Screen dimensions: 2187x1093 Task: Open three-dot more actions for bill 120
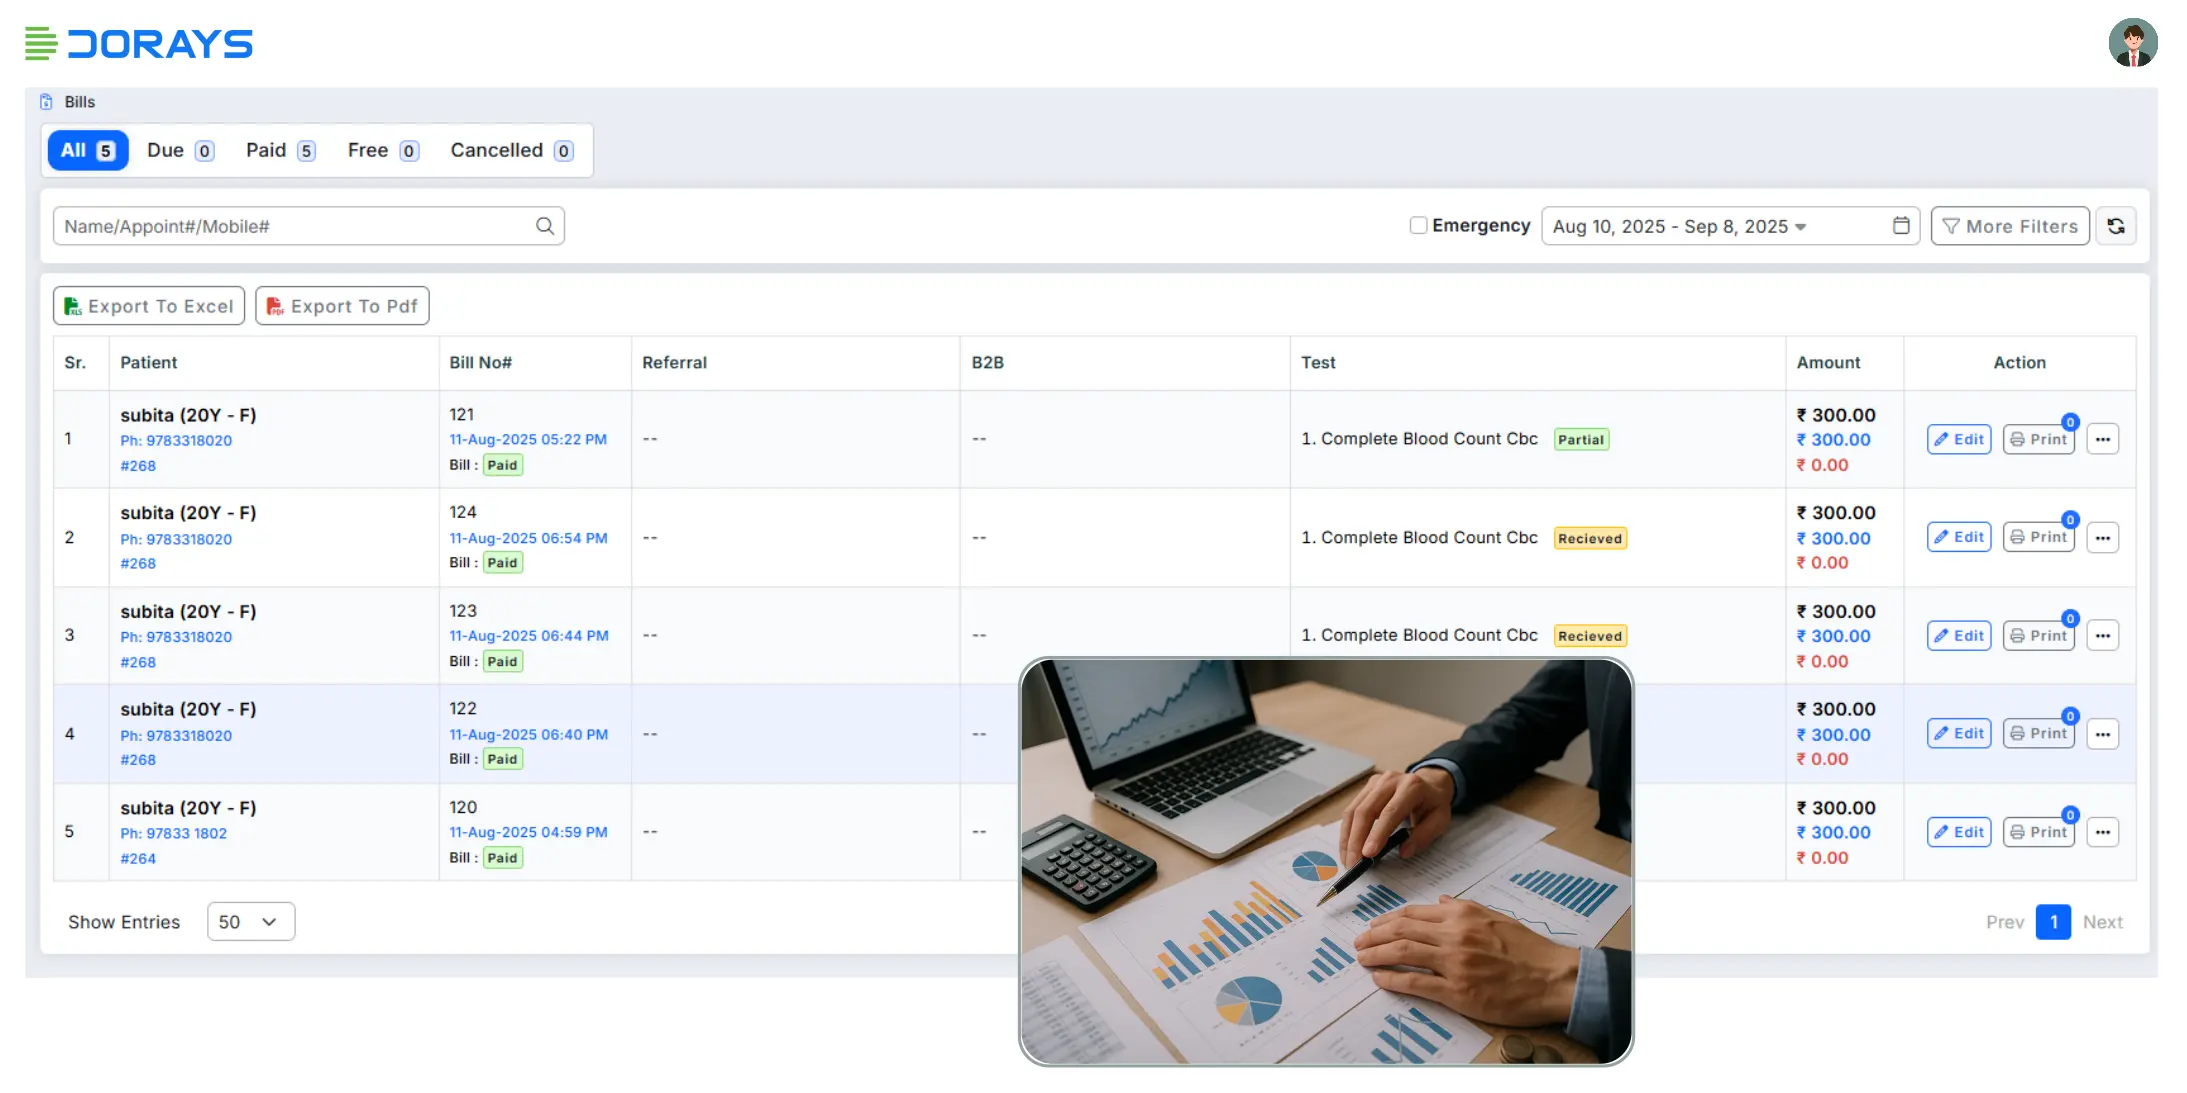(x=2102, y=833)
